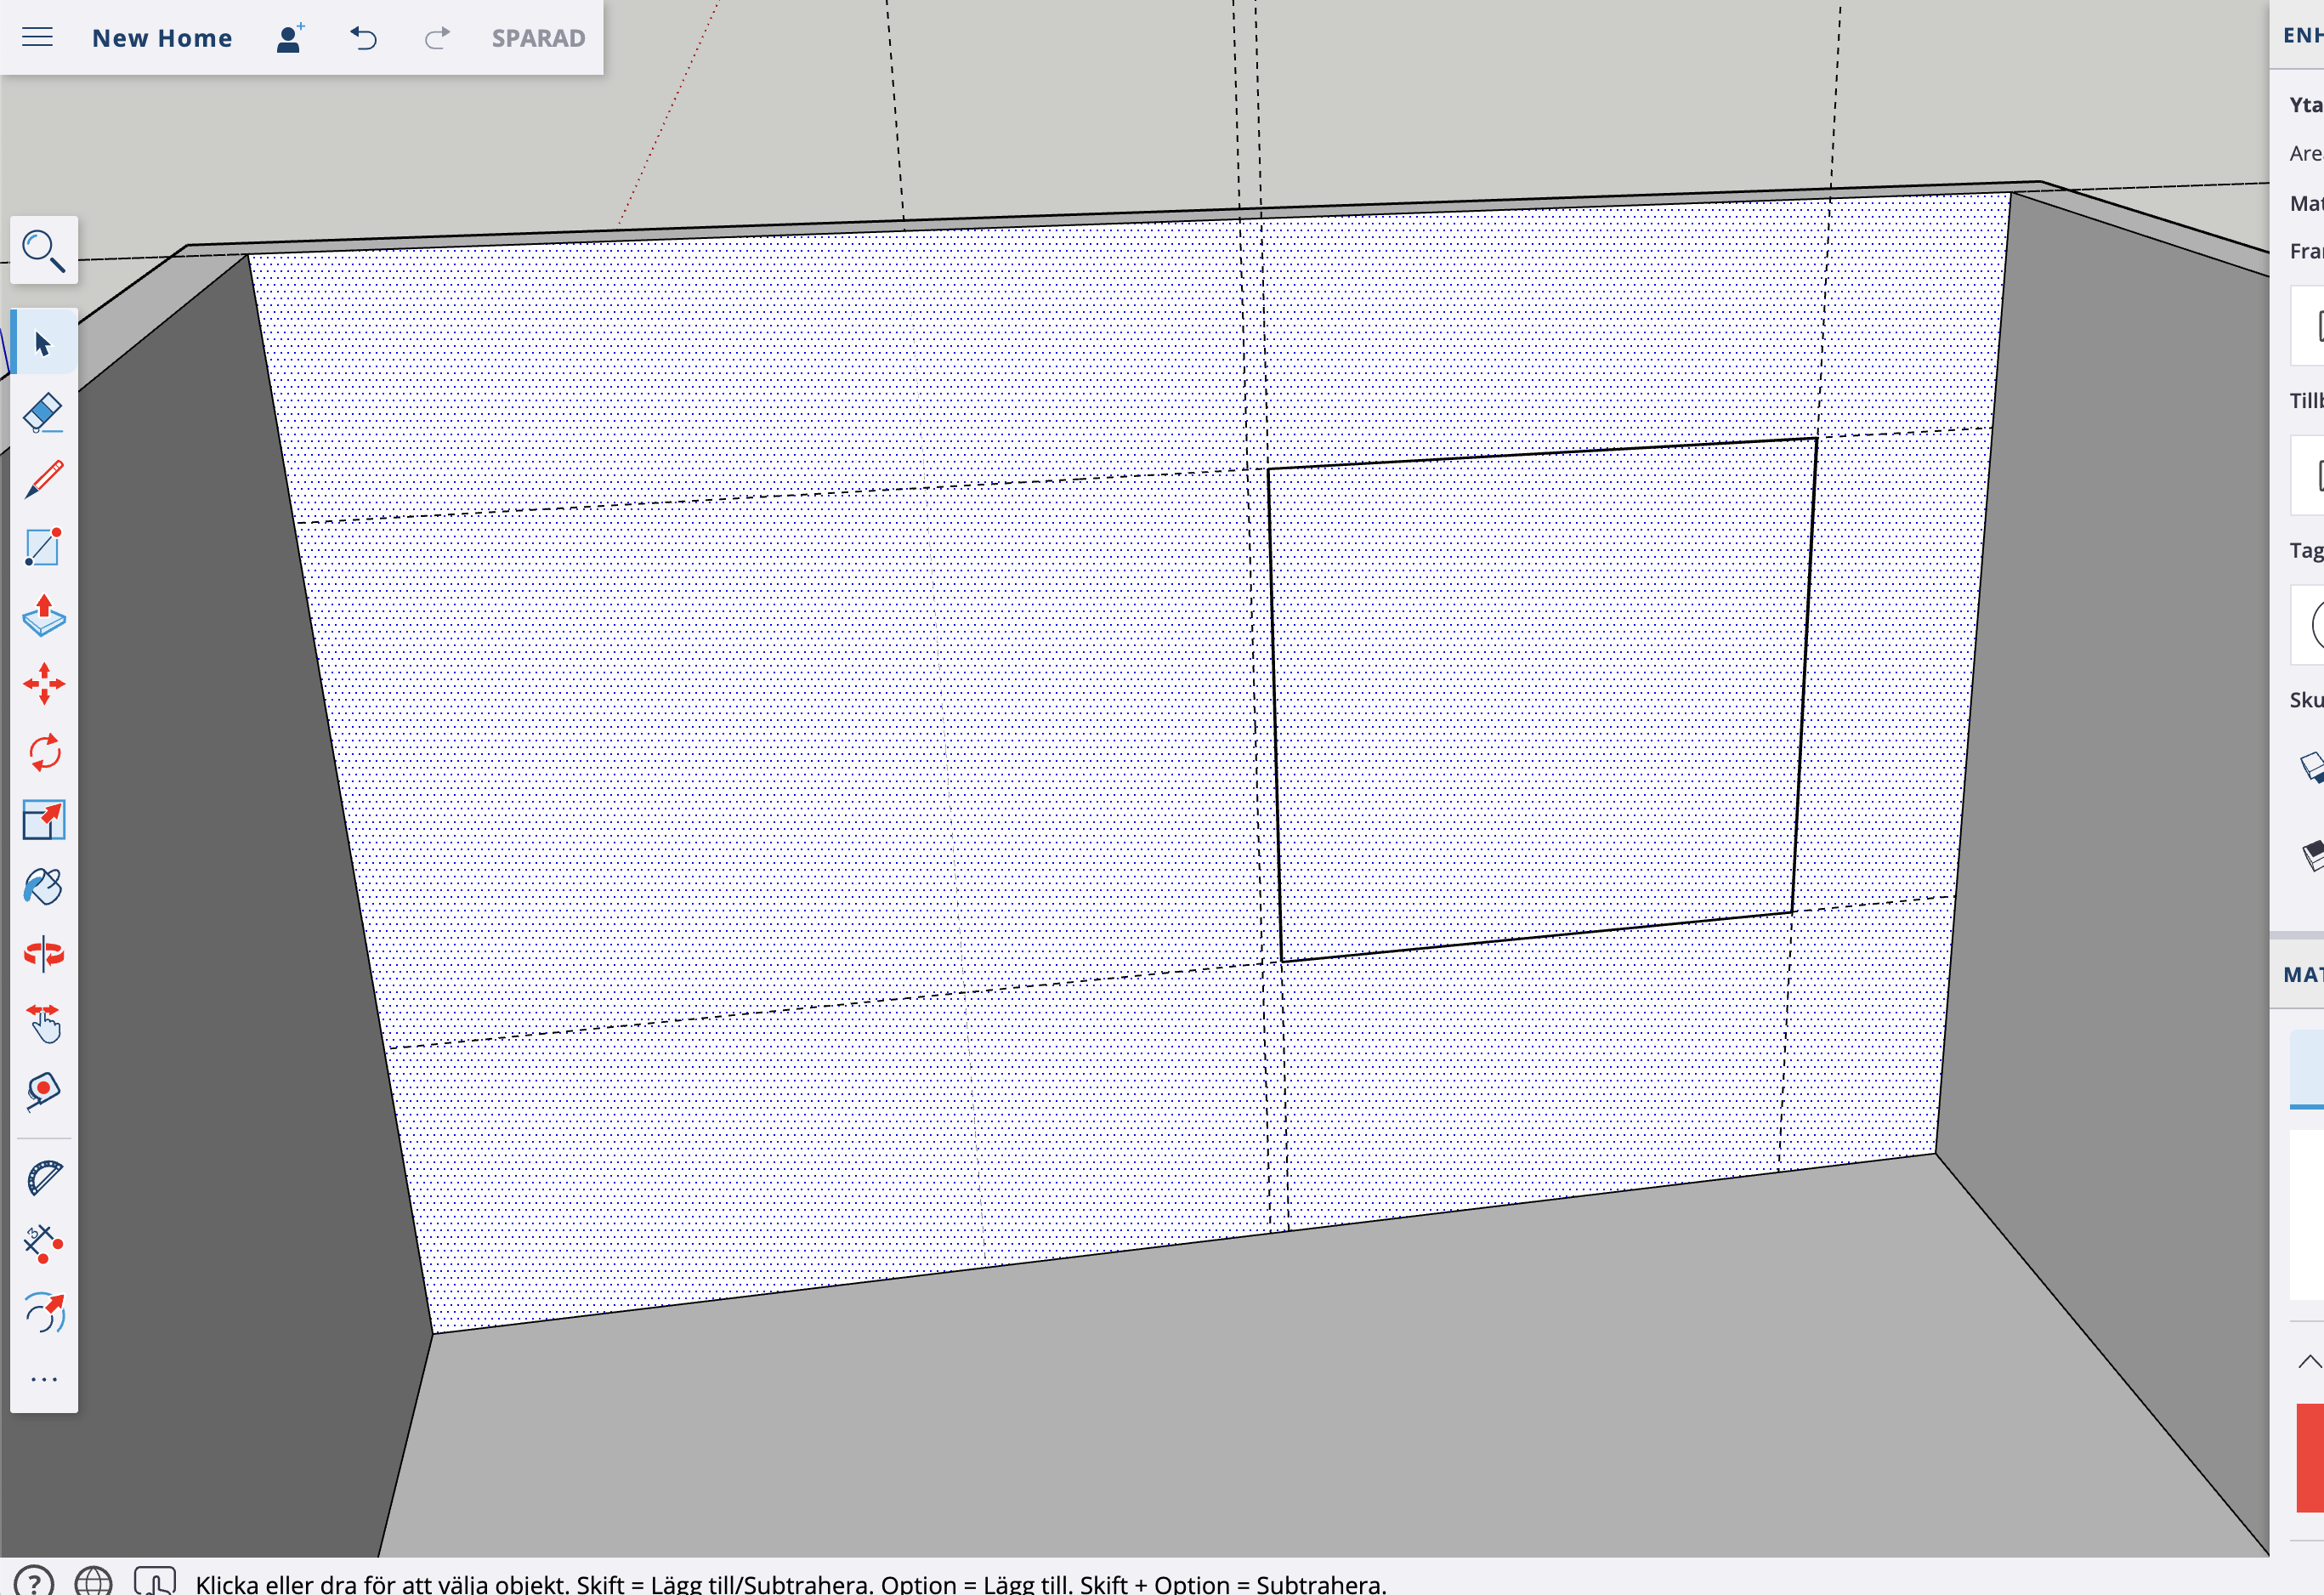The width and height of the screenshot is (2324, 1595).
Task: Select the Eraser tool
Action: pyautogui.click(x=43, y=412)
